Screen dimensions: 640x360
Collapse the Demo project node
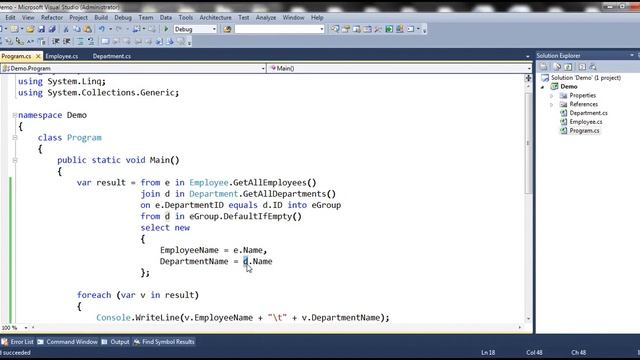[543, 87]
